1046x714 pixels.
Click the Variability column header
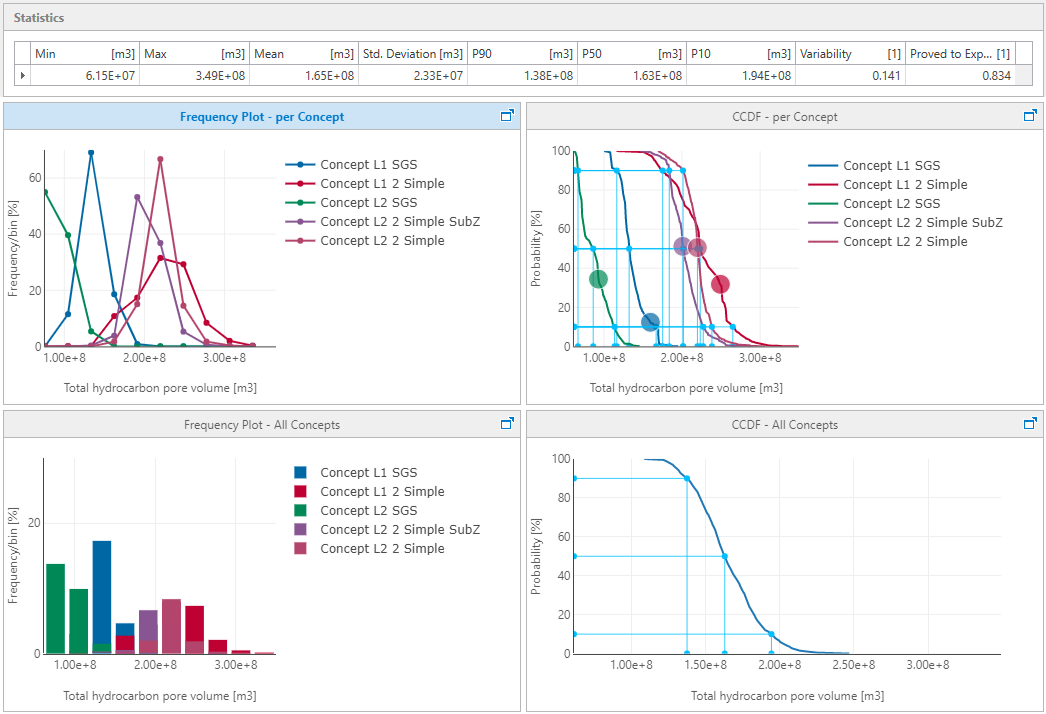849,54
